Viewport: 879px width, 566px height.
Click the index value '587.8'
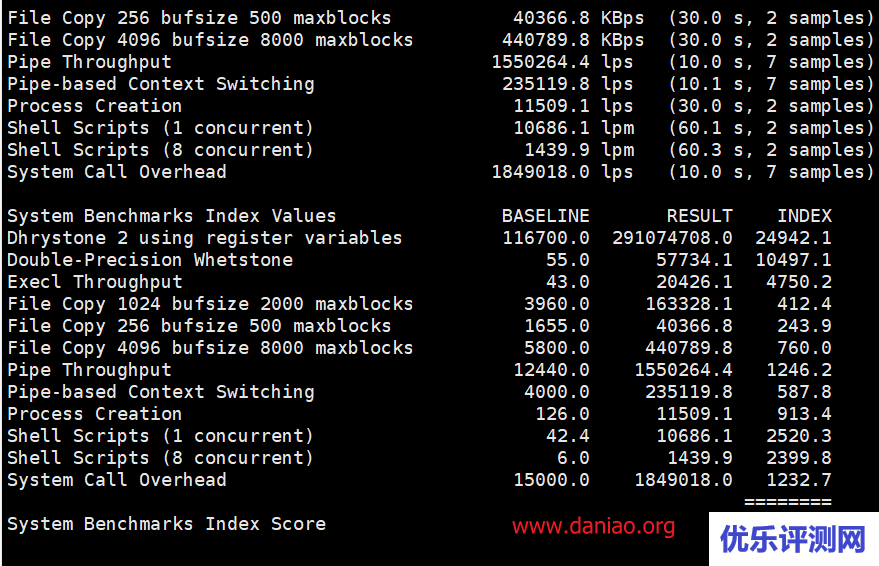tap(804, 392)
